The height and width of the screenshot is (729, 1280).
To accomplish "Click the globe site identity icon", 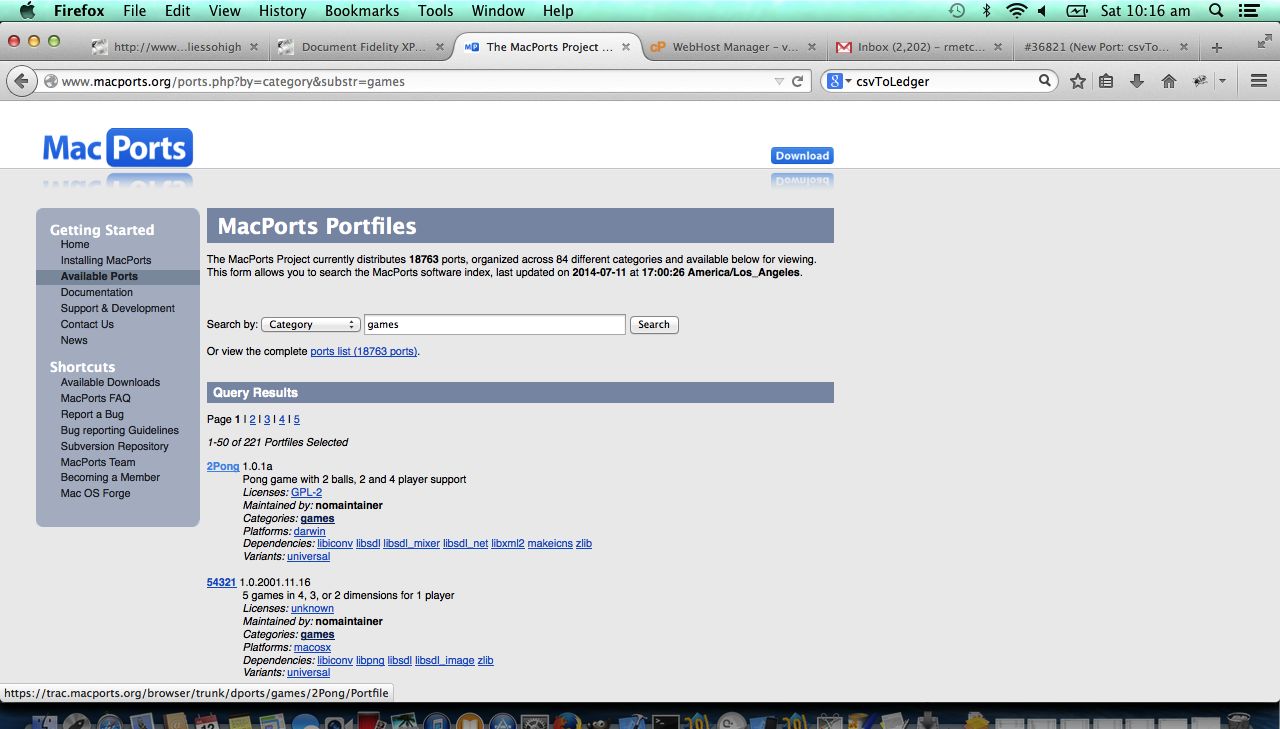I will point(50,82).
